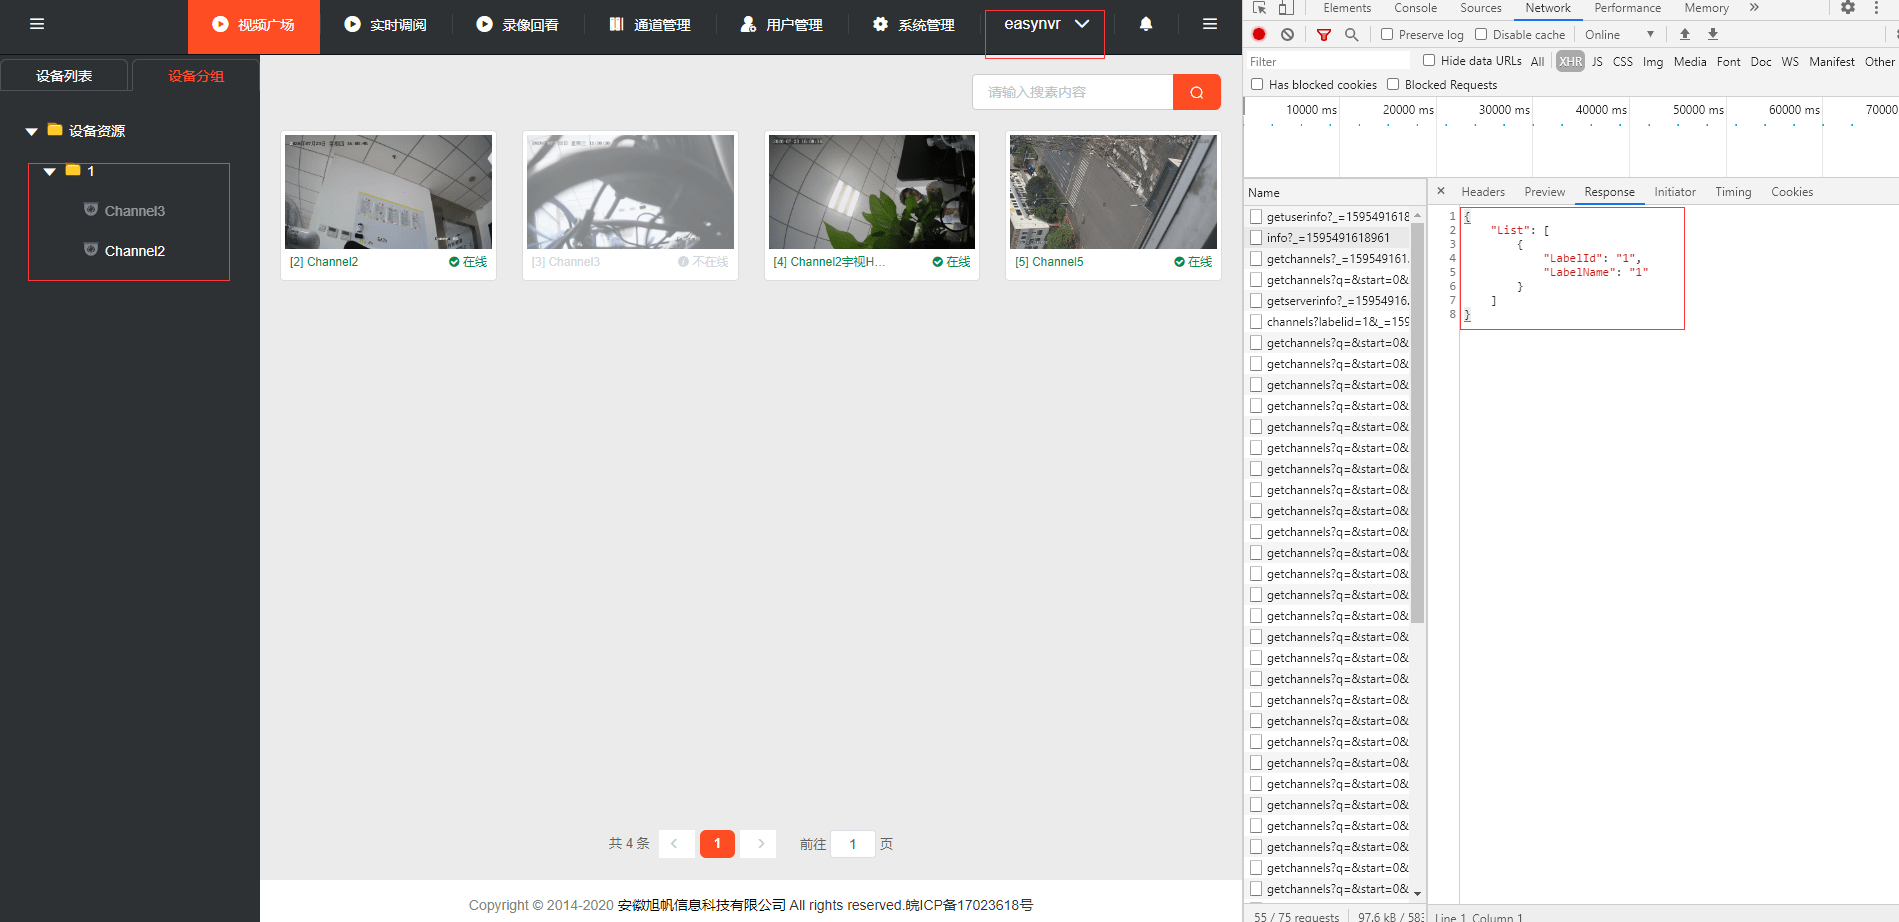The width and height of the screenshot is (1899, 922).
Task: Switch to the Headers tab in DevTools
Action: click(x=1482, y=191)
